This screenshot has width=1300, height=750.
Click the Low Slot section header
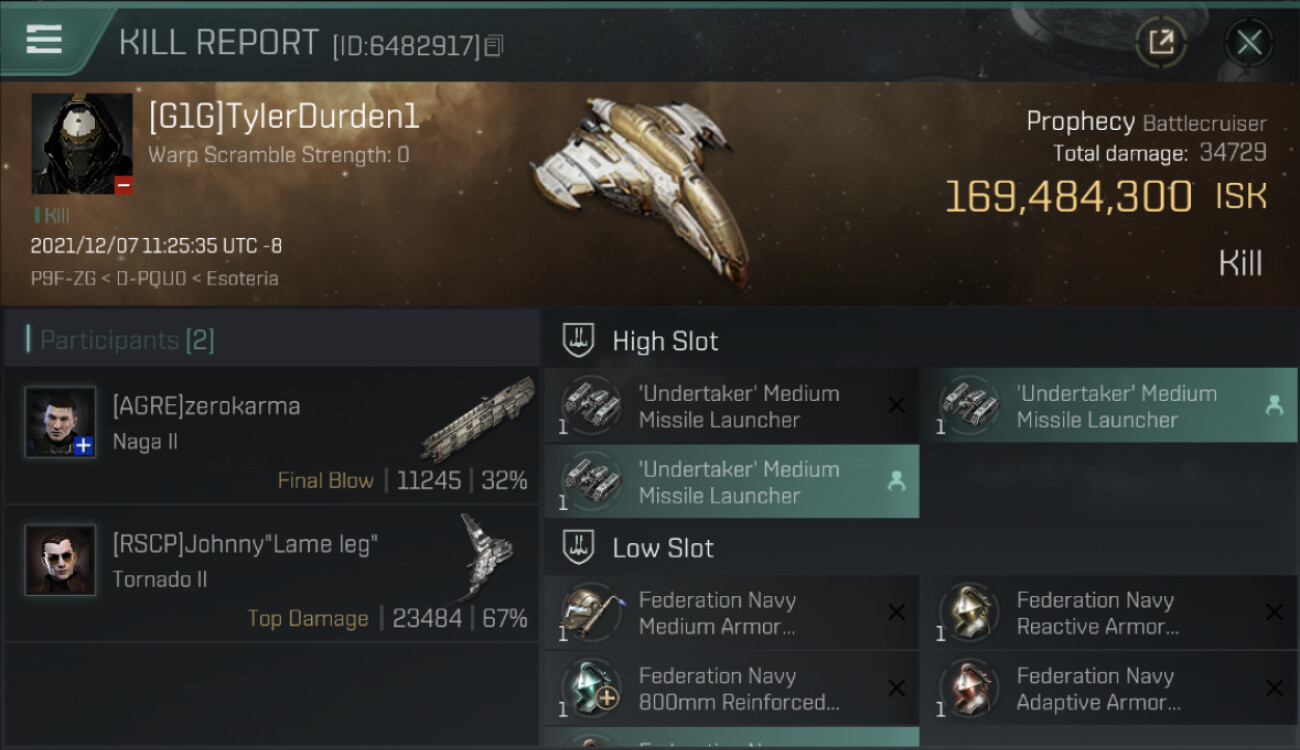click(x=663, y=548)
